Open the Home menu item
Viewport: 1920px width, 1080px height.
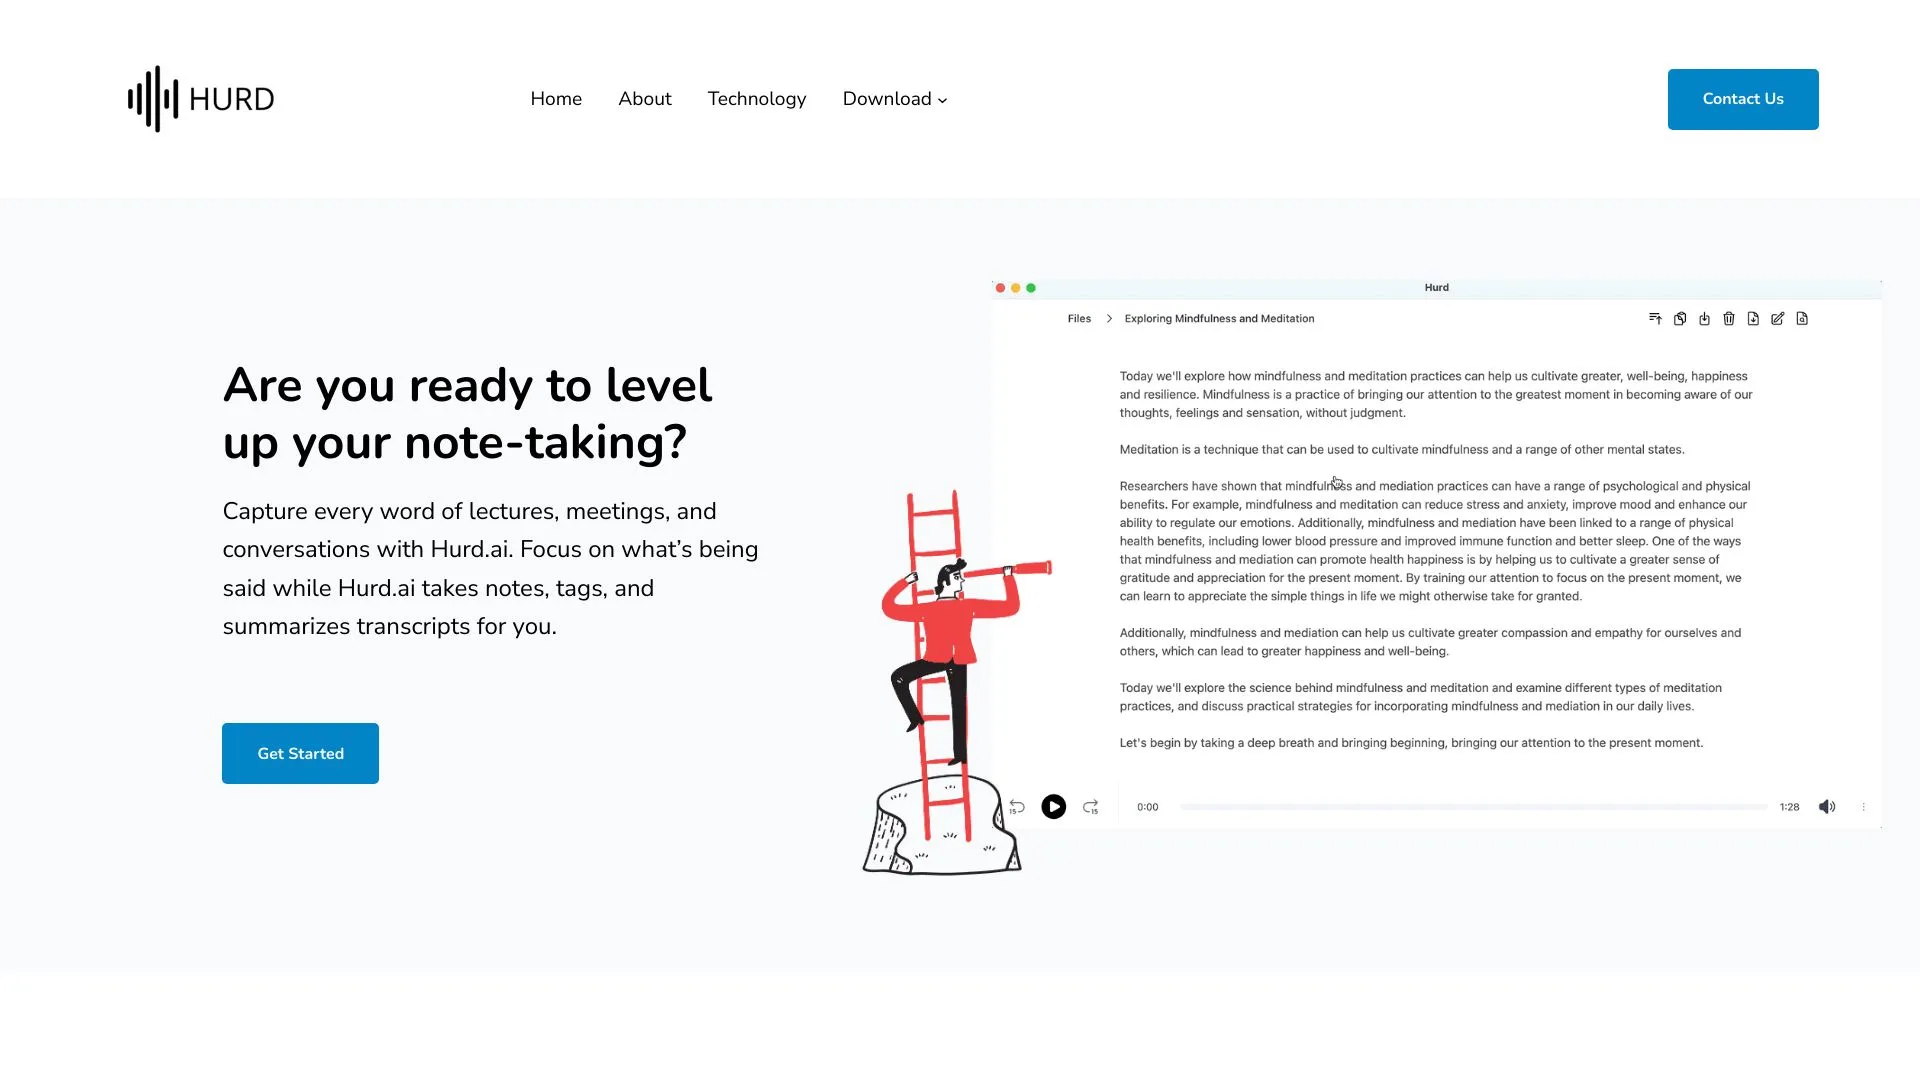[x=555, y=99]
